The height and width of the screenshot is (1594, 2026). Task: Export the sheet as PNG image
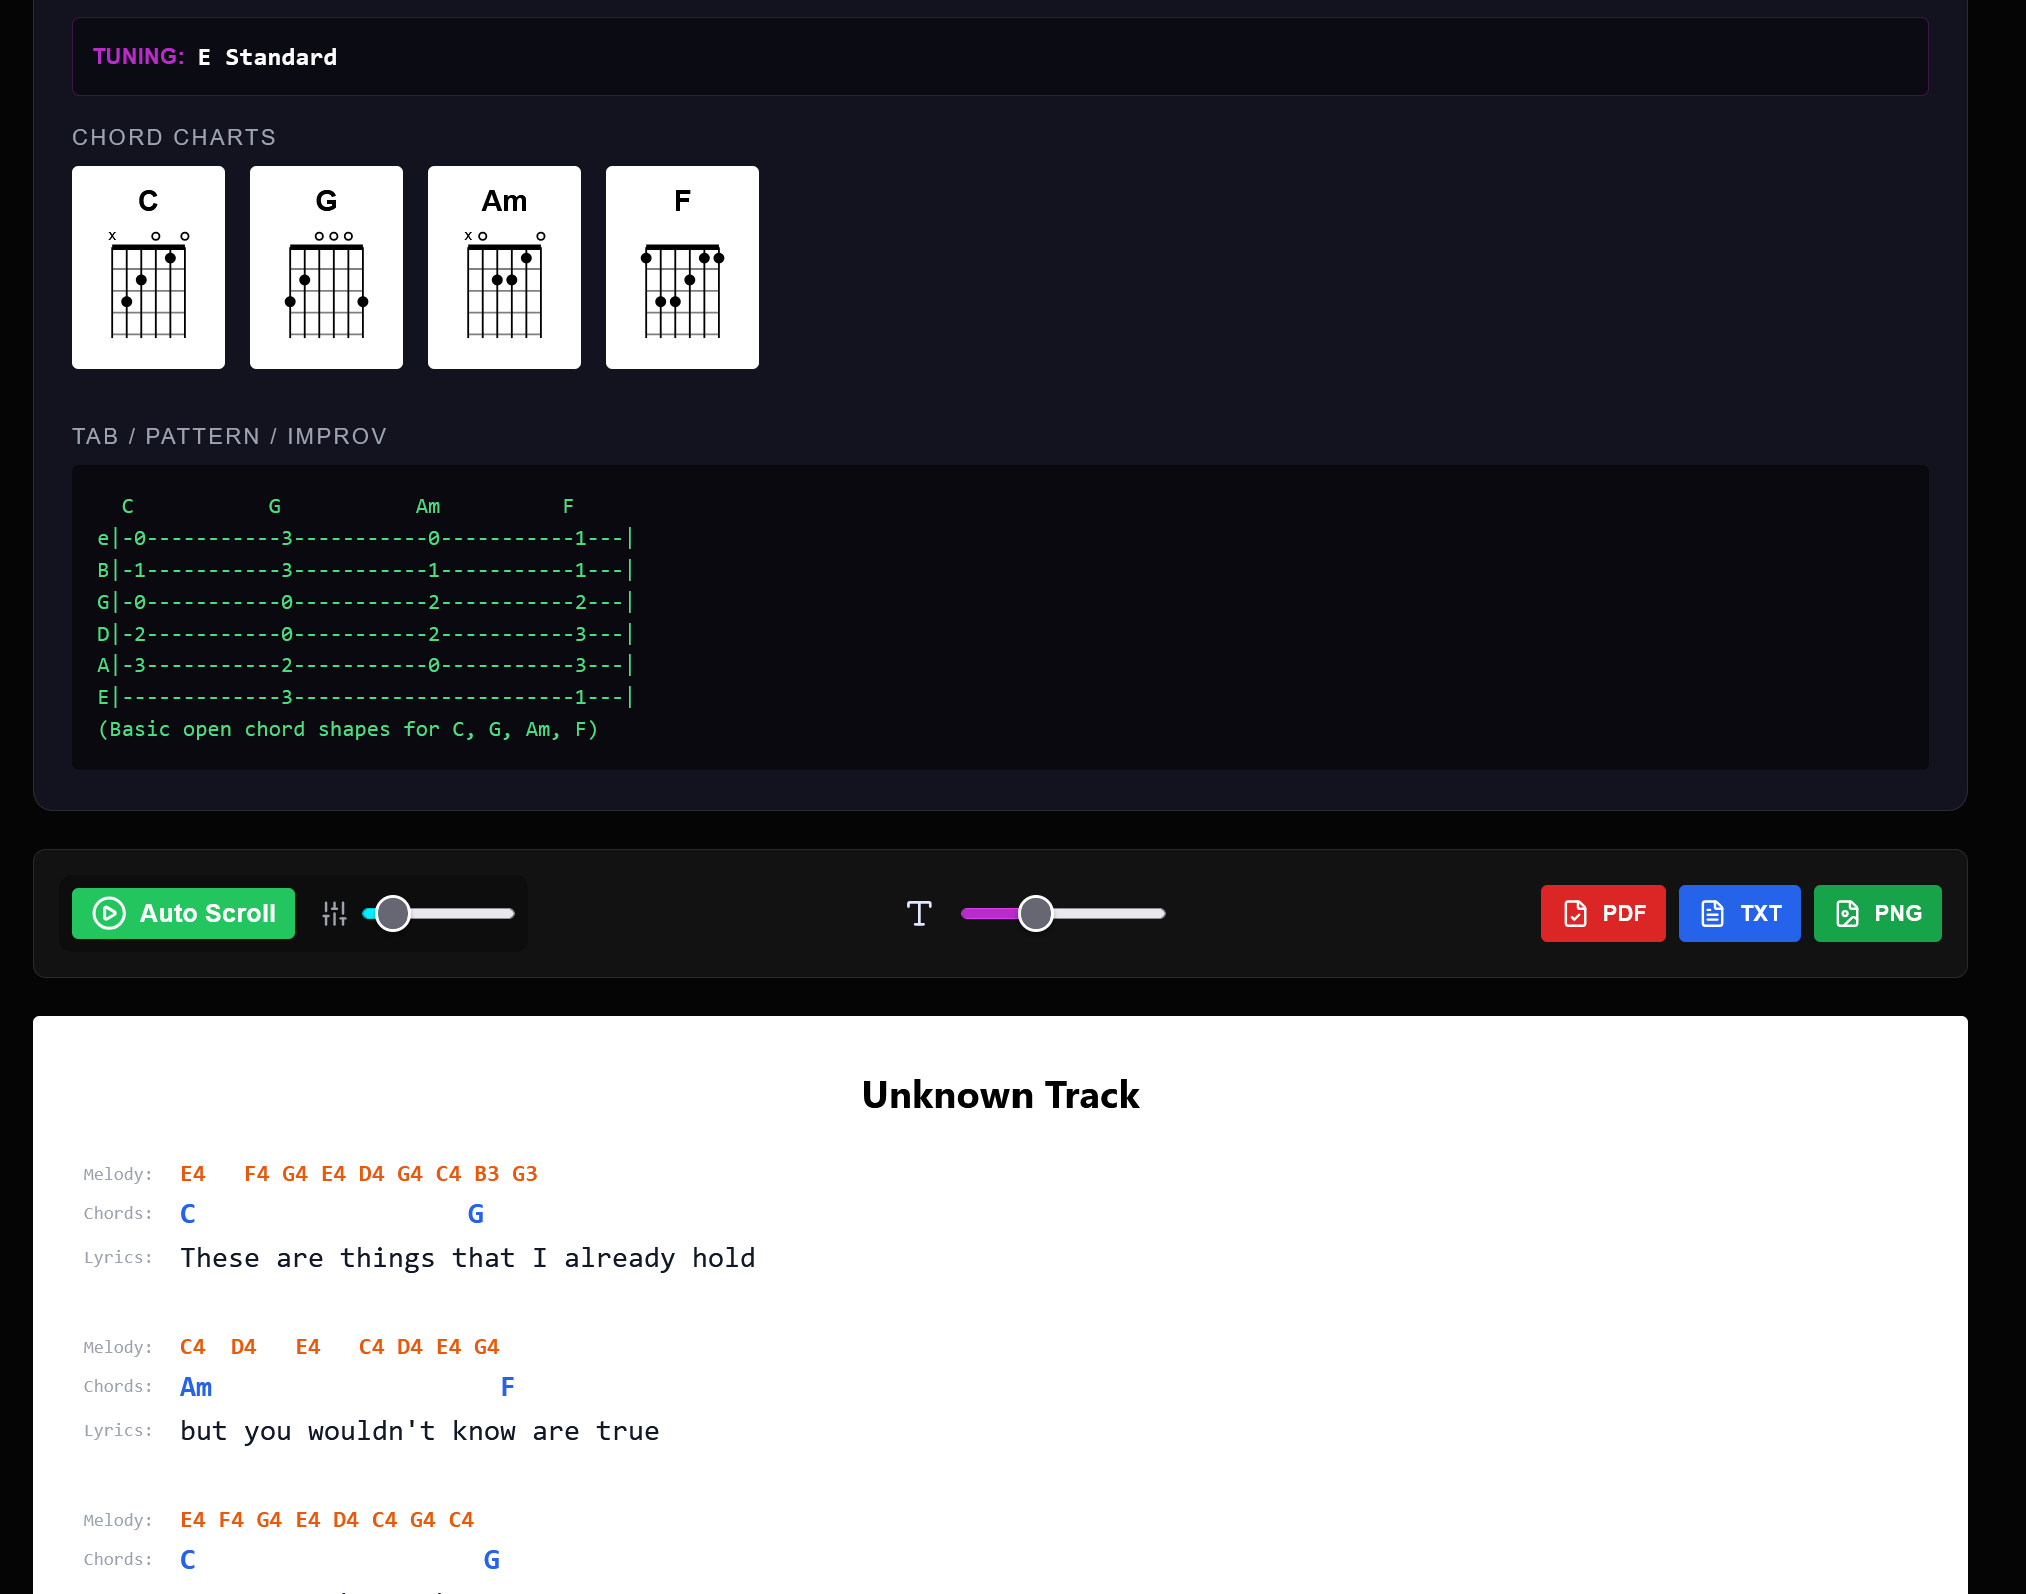point(1877,913)
